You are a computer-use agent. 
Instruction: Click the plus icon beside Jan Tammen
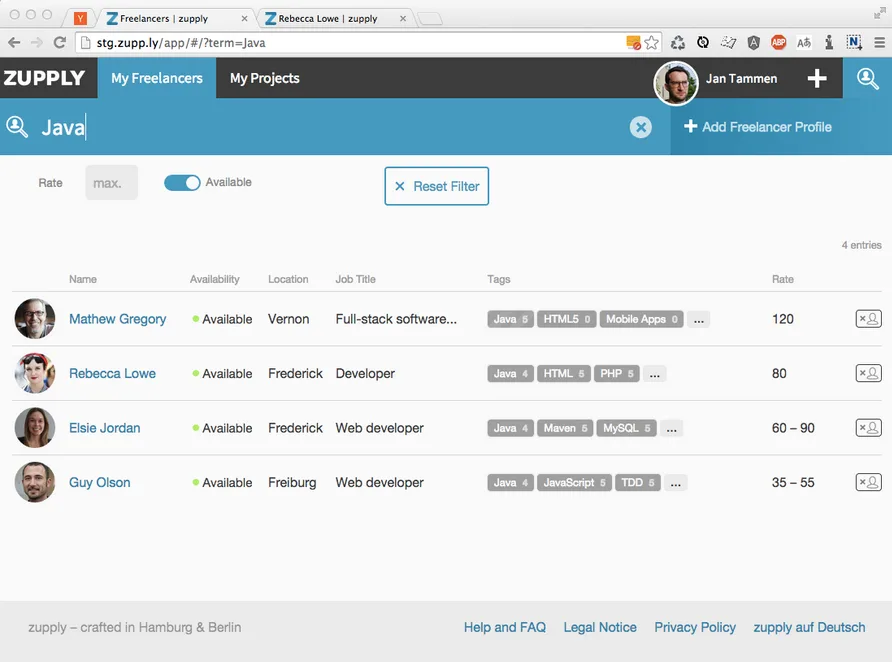pyautogui.click(x=817, y=78)
